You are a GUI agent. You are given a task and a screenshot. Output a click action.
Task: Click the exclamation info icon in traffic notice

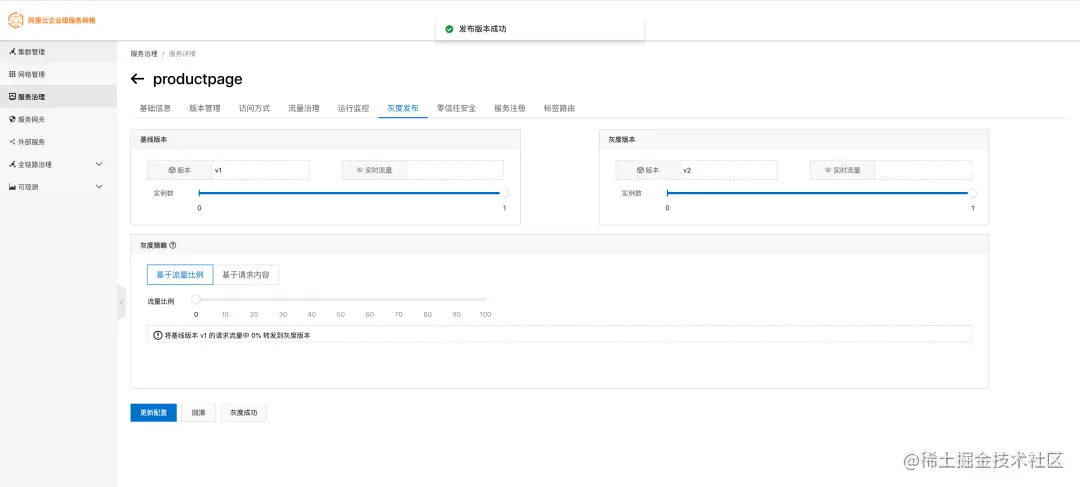tap(158, 335)
